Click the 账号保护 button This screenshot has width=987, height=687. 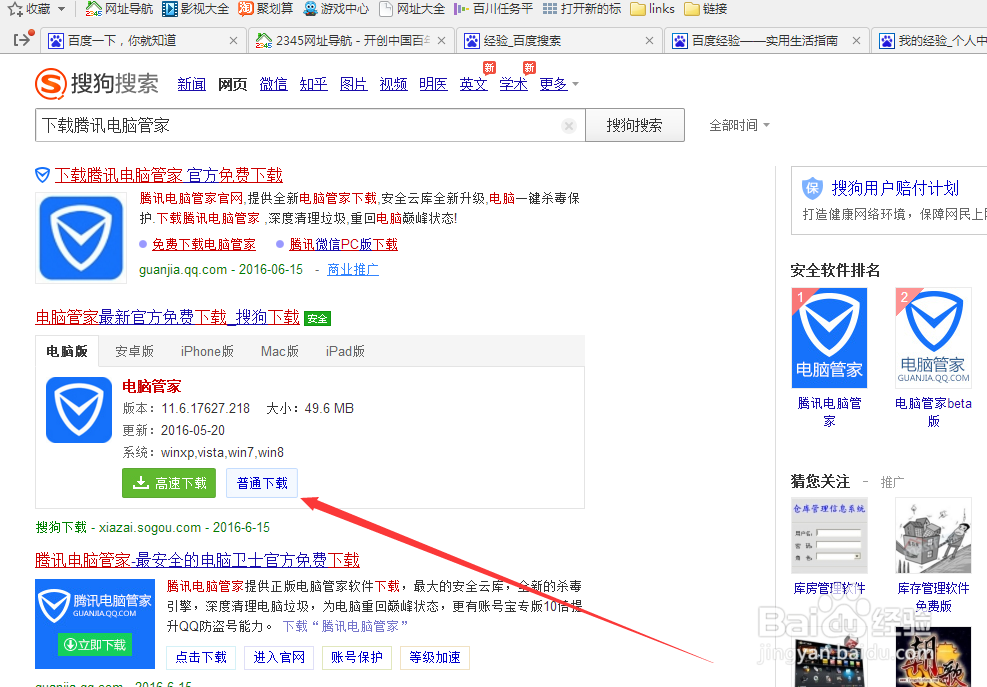pos(357,657)
